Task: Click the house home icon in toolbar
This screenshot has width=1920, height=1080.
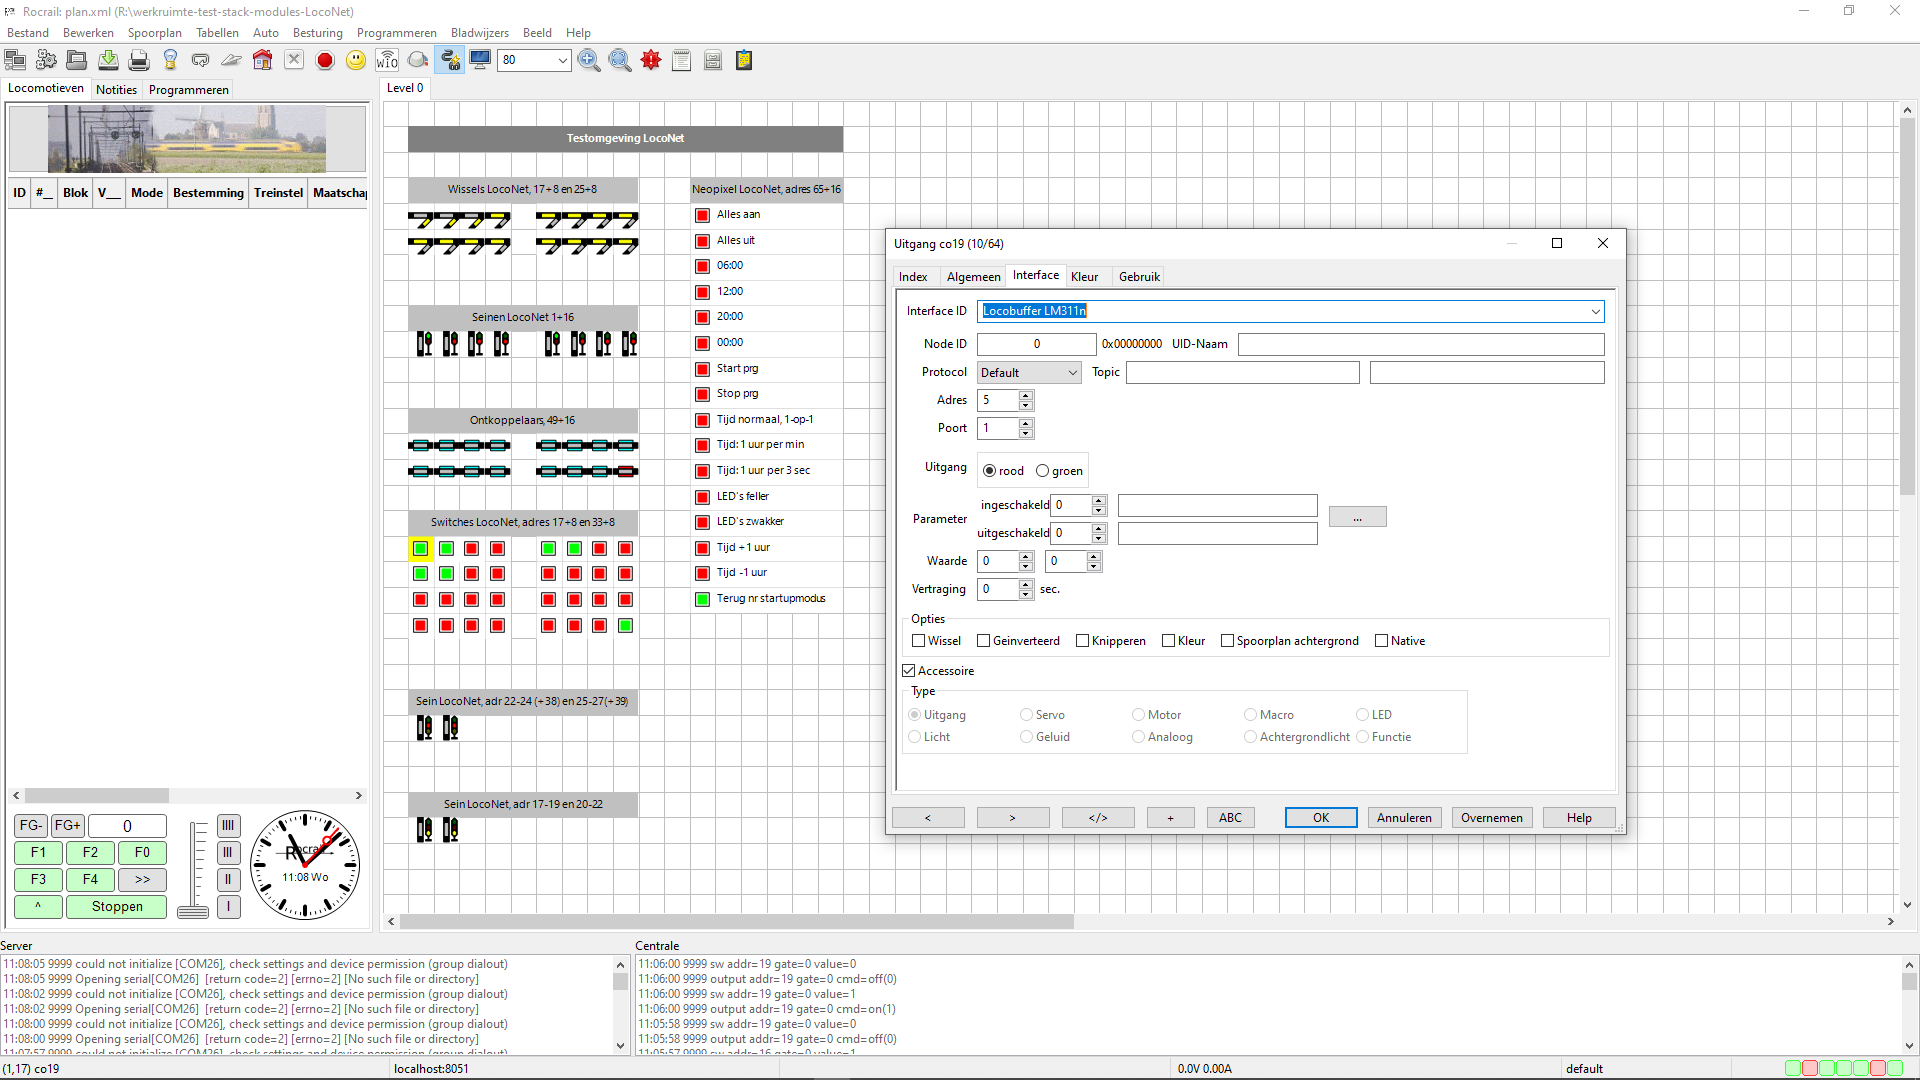Action: pos(262,61)
